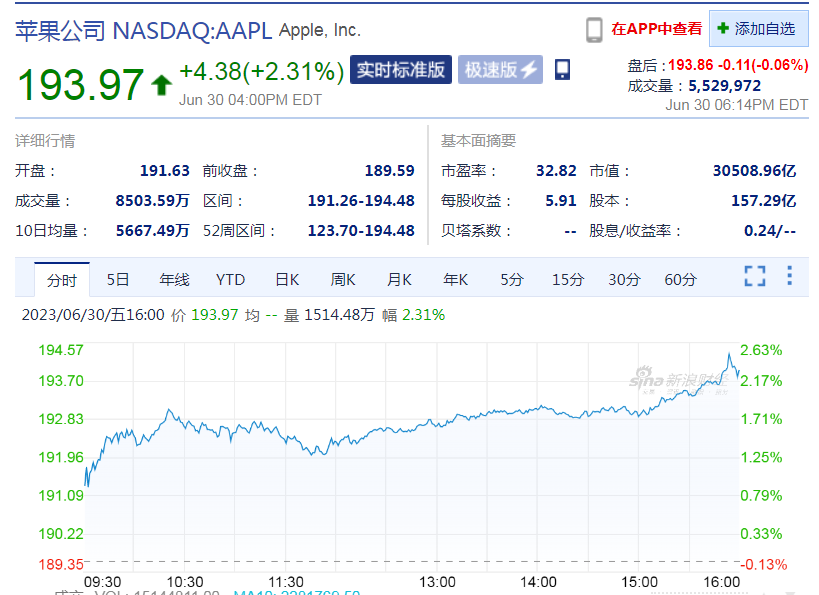Click the price peak near 16:00 on chart
Image resolution: width=819 pixels, height=595 pixels.
click(729, 354)
